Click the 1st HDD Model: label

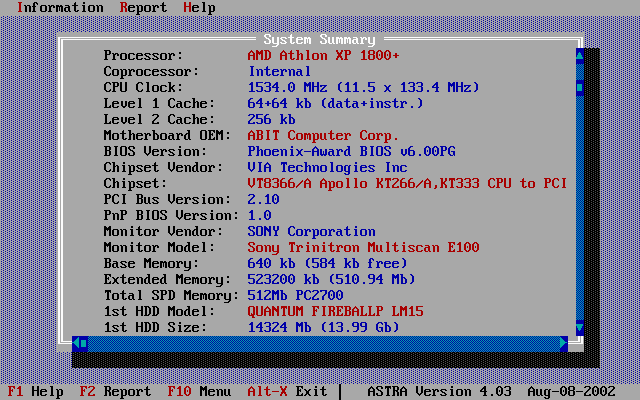[159, 311]
